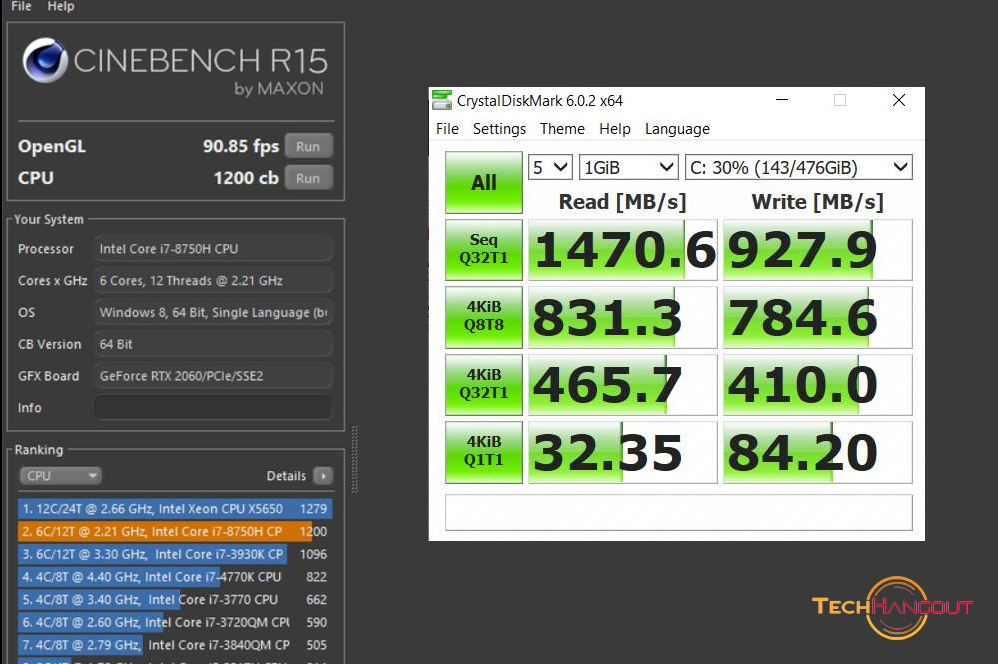Click the Cinebench panel splitter handle
998x664 pixels.
(x=355, y=459)
